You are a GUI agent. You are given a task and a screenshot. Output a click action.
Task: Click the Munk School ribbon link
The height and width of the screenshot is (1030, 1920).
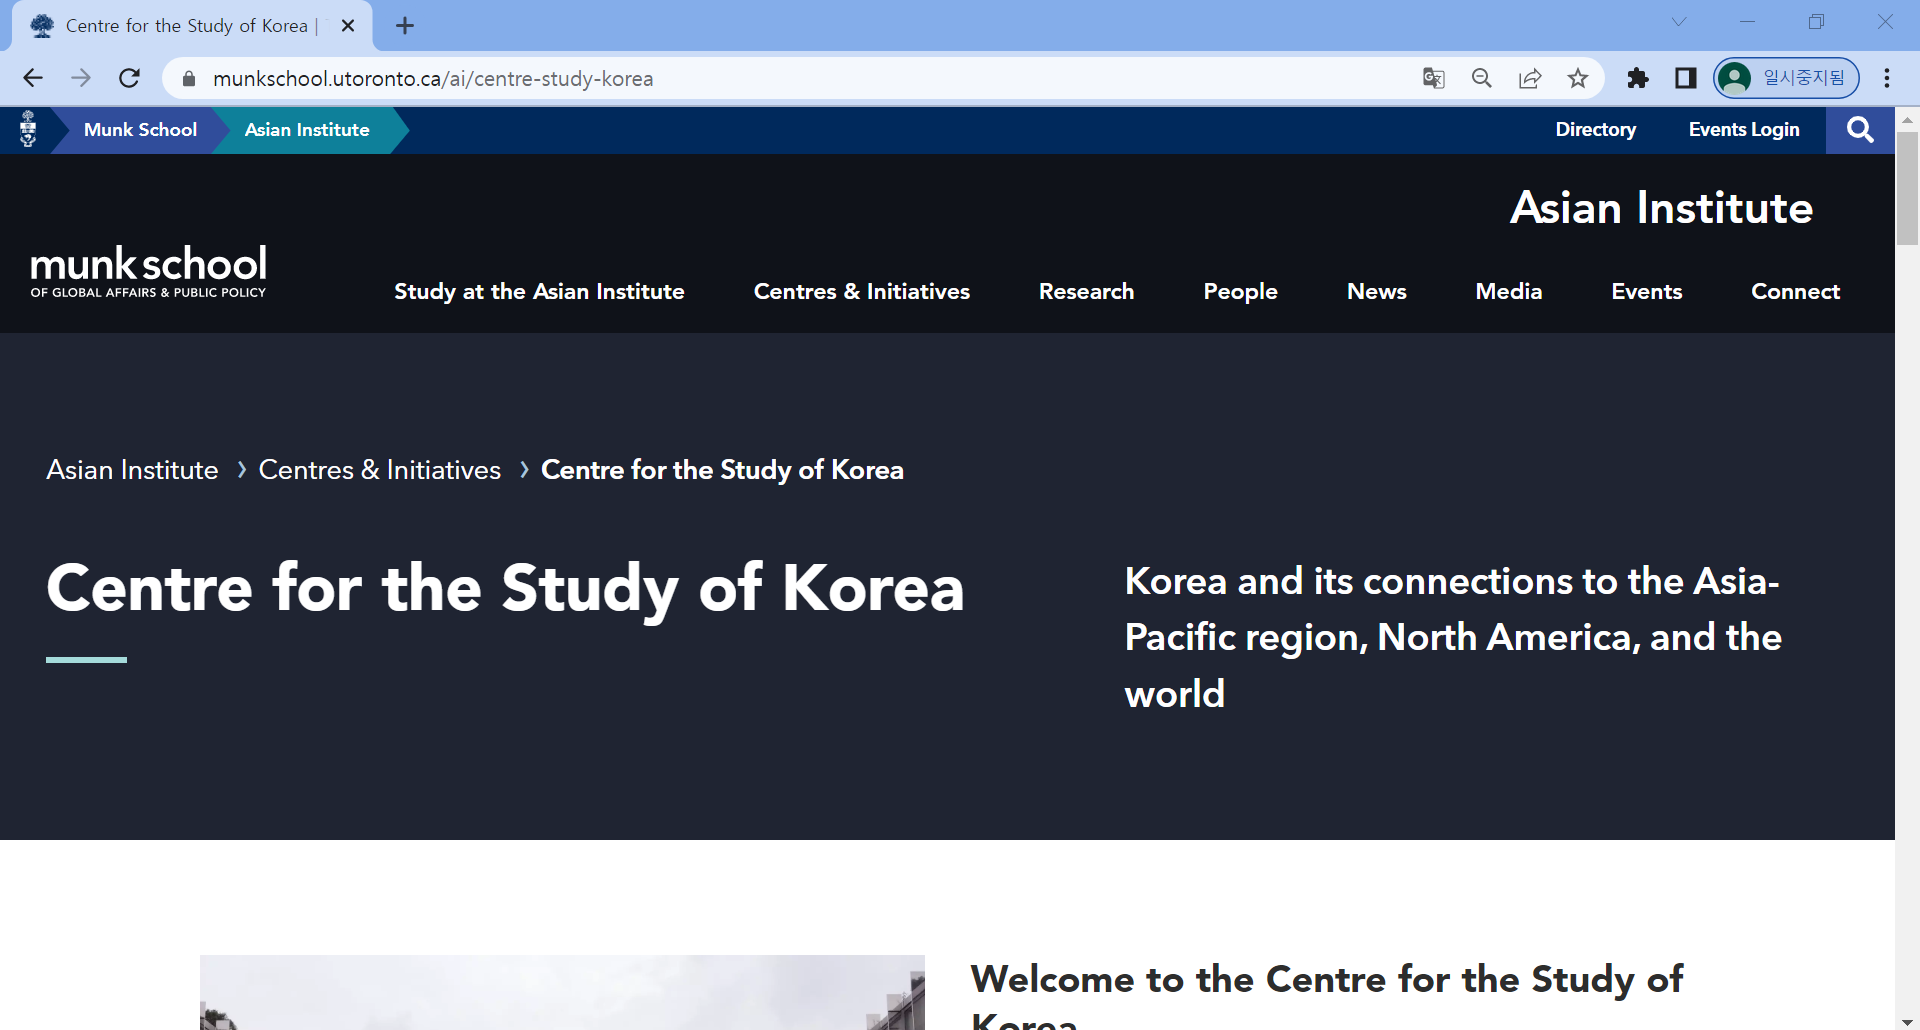pos(140,130)
